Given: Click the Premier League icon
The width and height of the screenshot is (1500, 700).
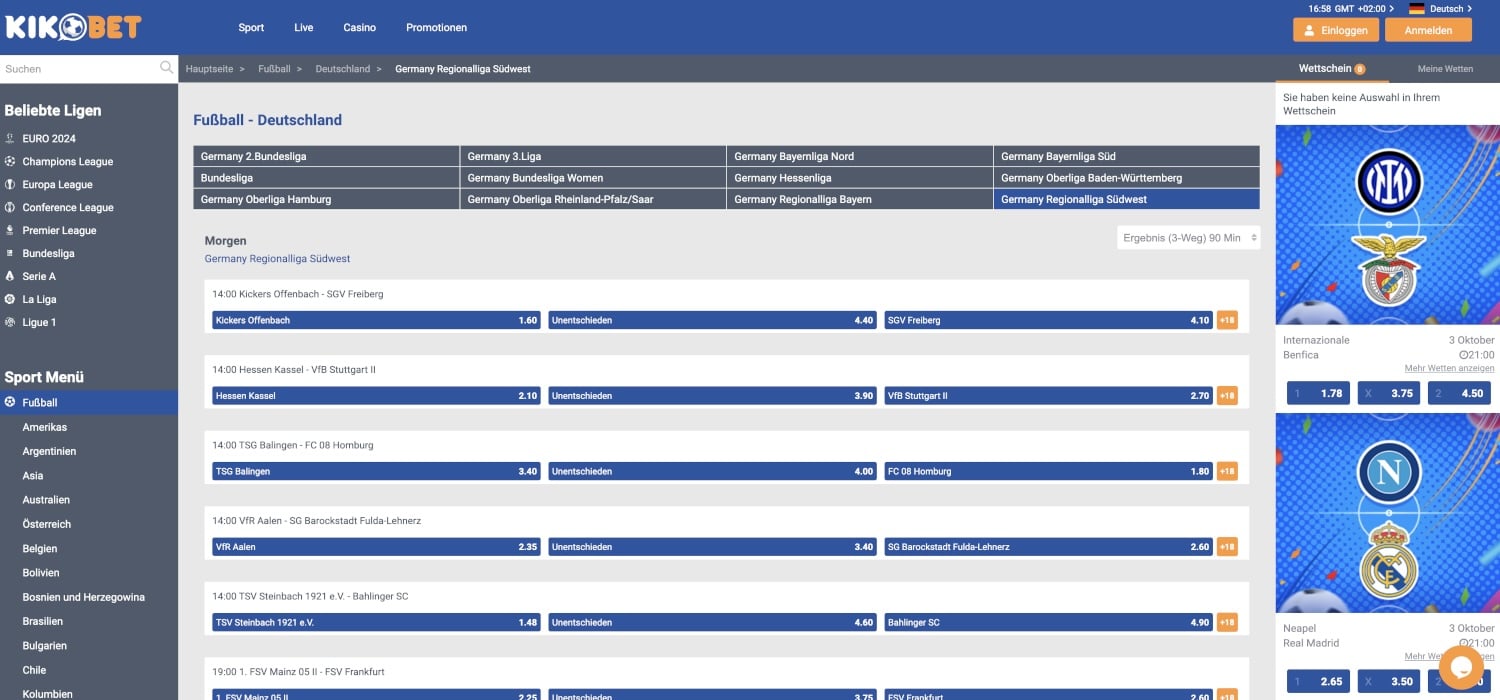Looking at the screenshot, I should [10, 230].
